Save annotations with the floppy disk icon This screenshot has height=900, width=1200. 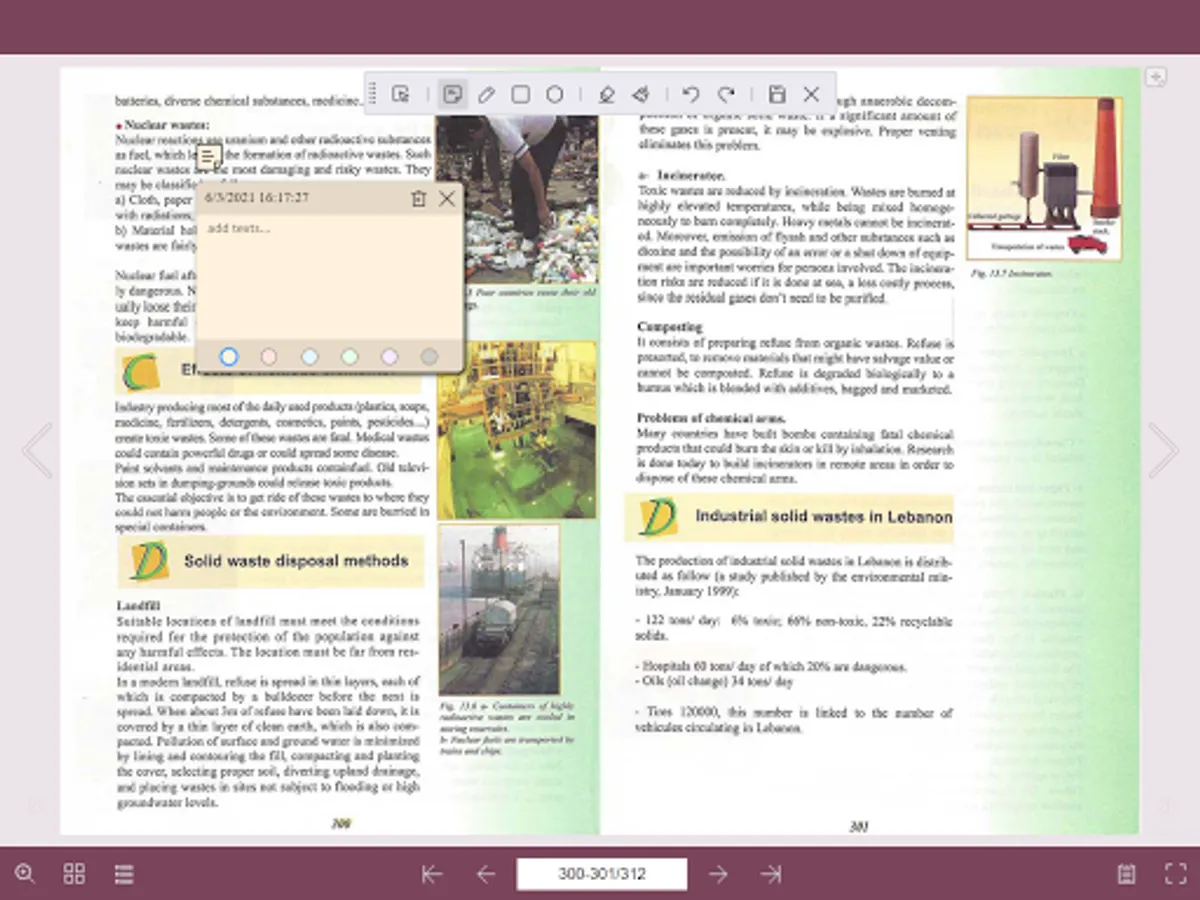click(777, 95)
